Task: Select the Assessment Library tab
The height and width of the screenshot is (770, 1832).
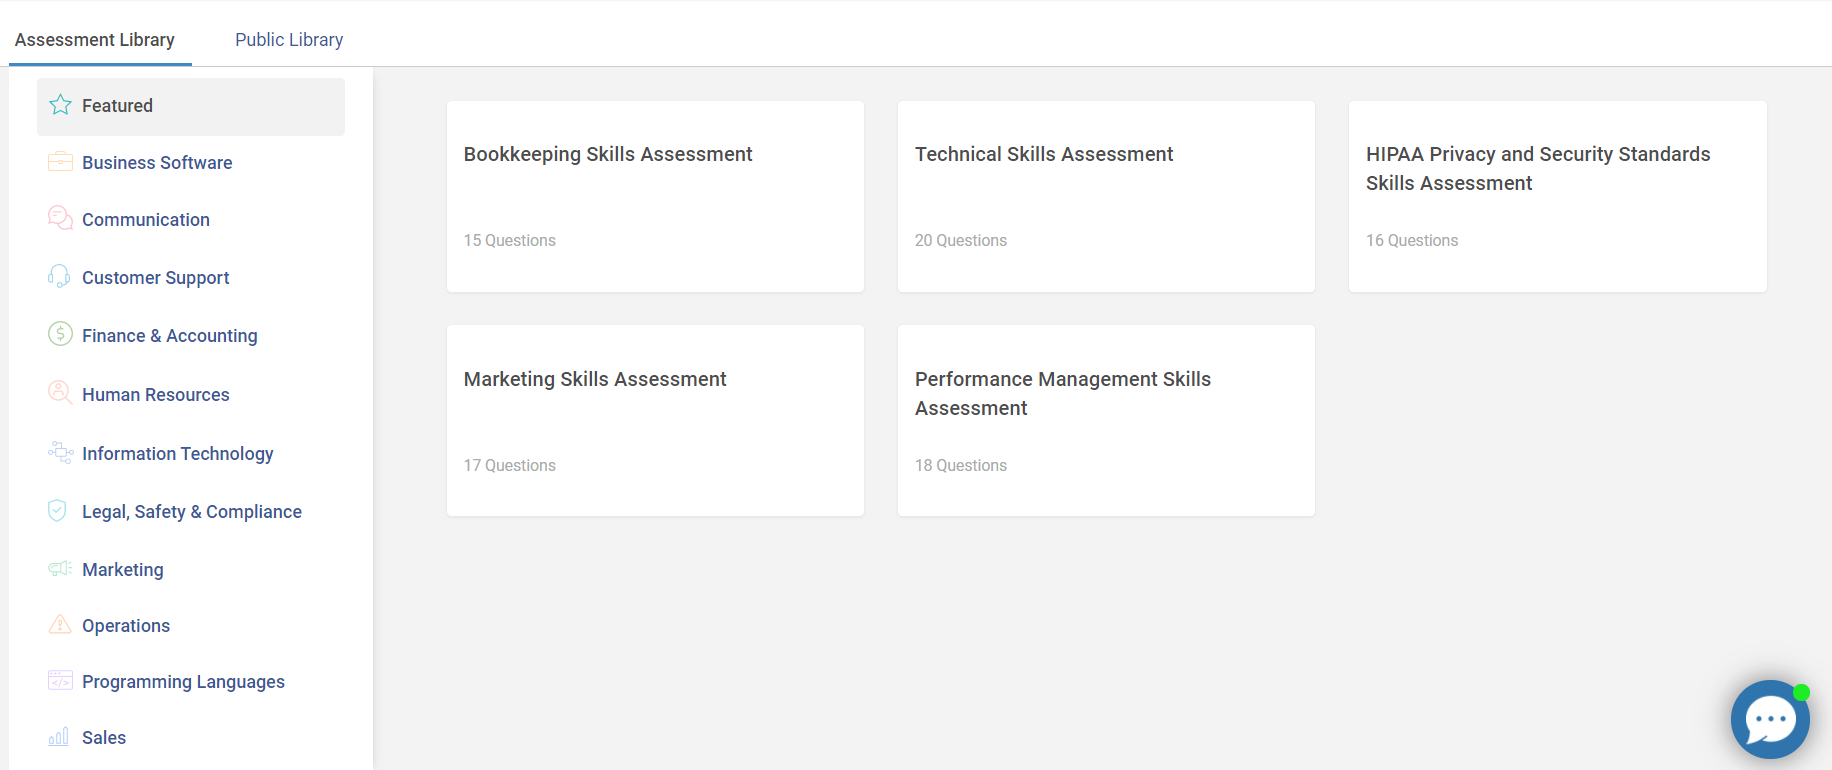Action: click(95, 40)
